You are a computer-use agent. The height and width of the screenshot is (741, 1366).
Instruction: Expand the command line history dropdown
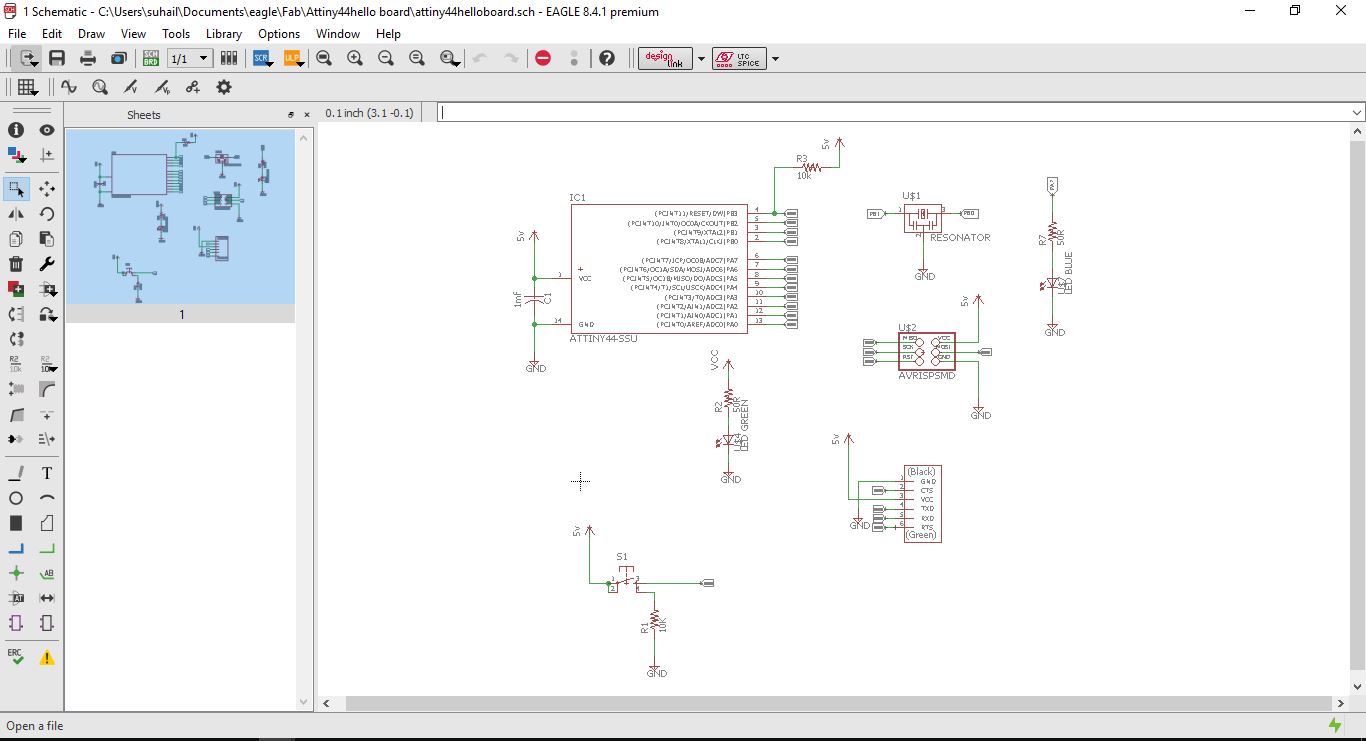point(1356,113)
